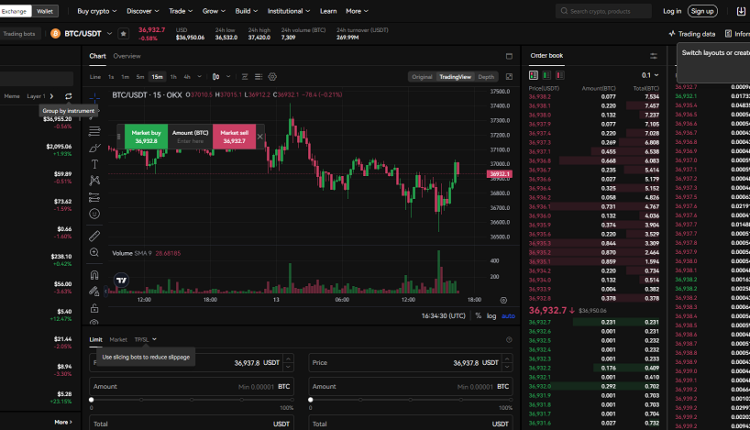Click the green Market buy button
750x430 pixels.
coord(146,136)
